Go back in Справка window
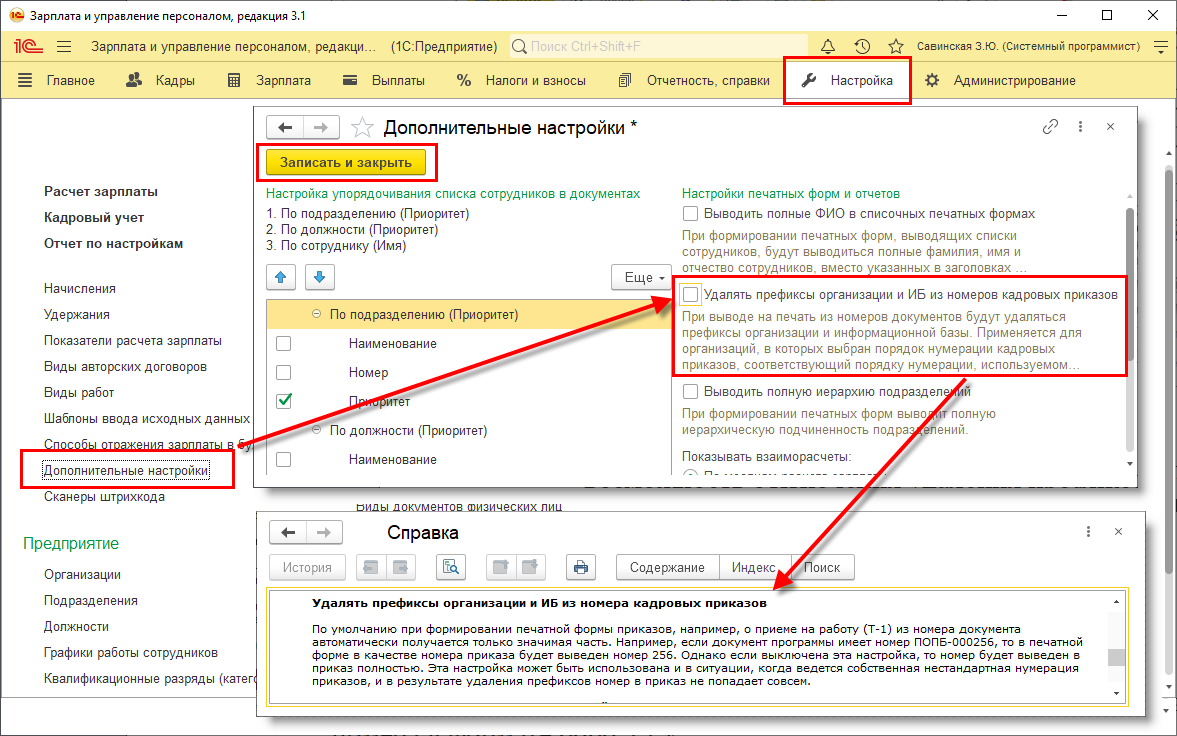The width and height of the screenshot is (1177, 736). (287, 532)
